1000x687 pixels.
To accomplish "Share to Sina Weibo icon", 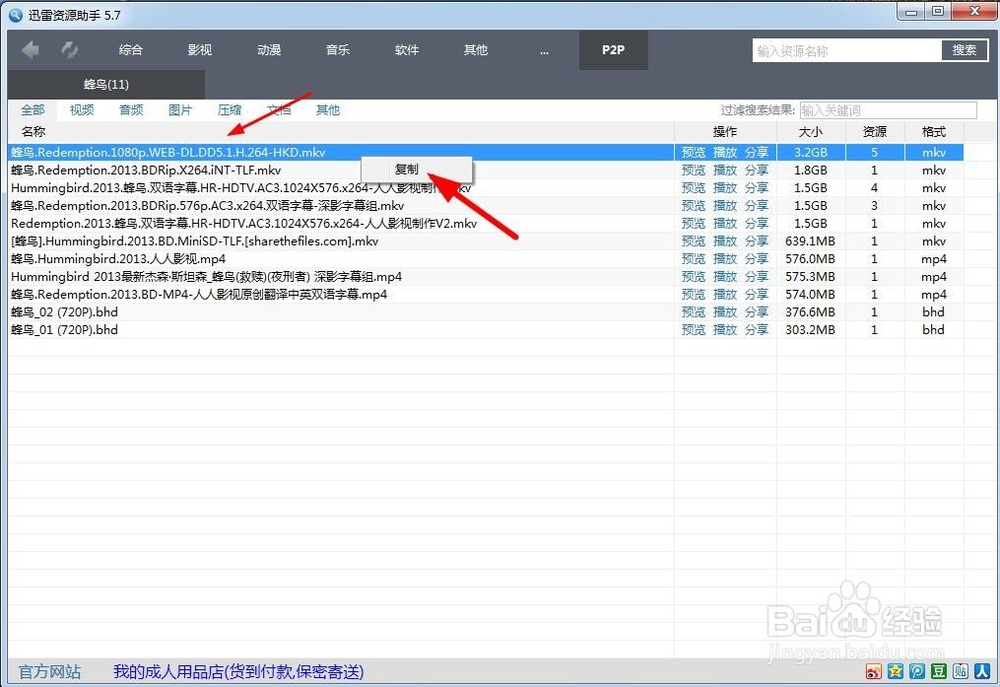I will point(874,670).
